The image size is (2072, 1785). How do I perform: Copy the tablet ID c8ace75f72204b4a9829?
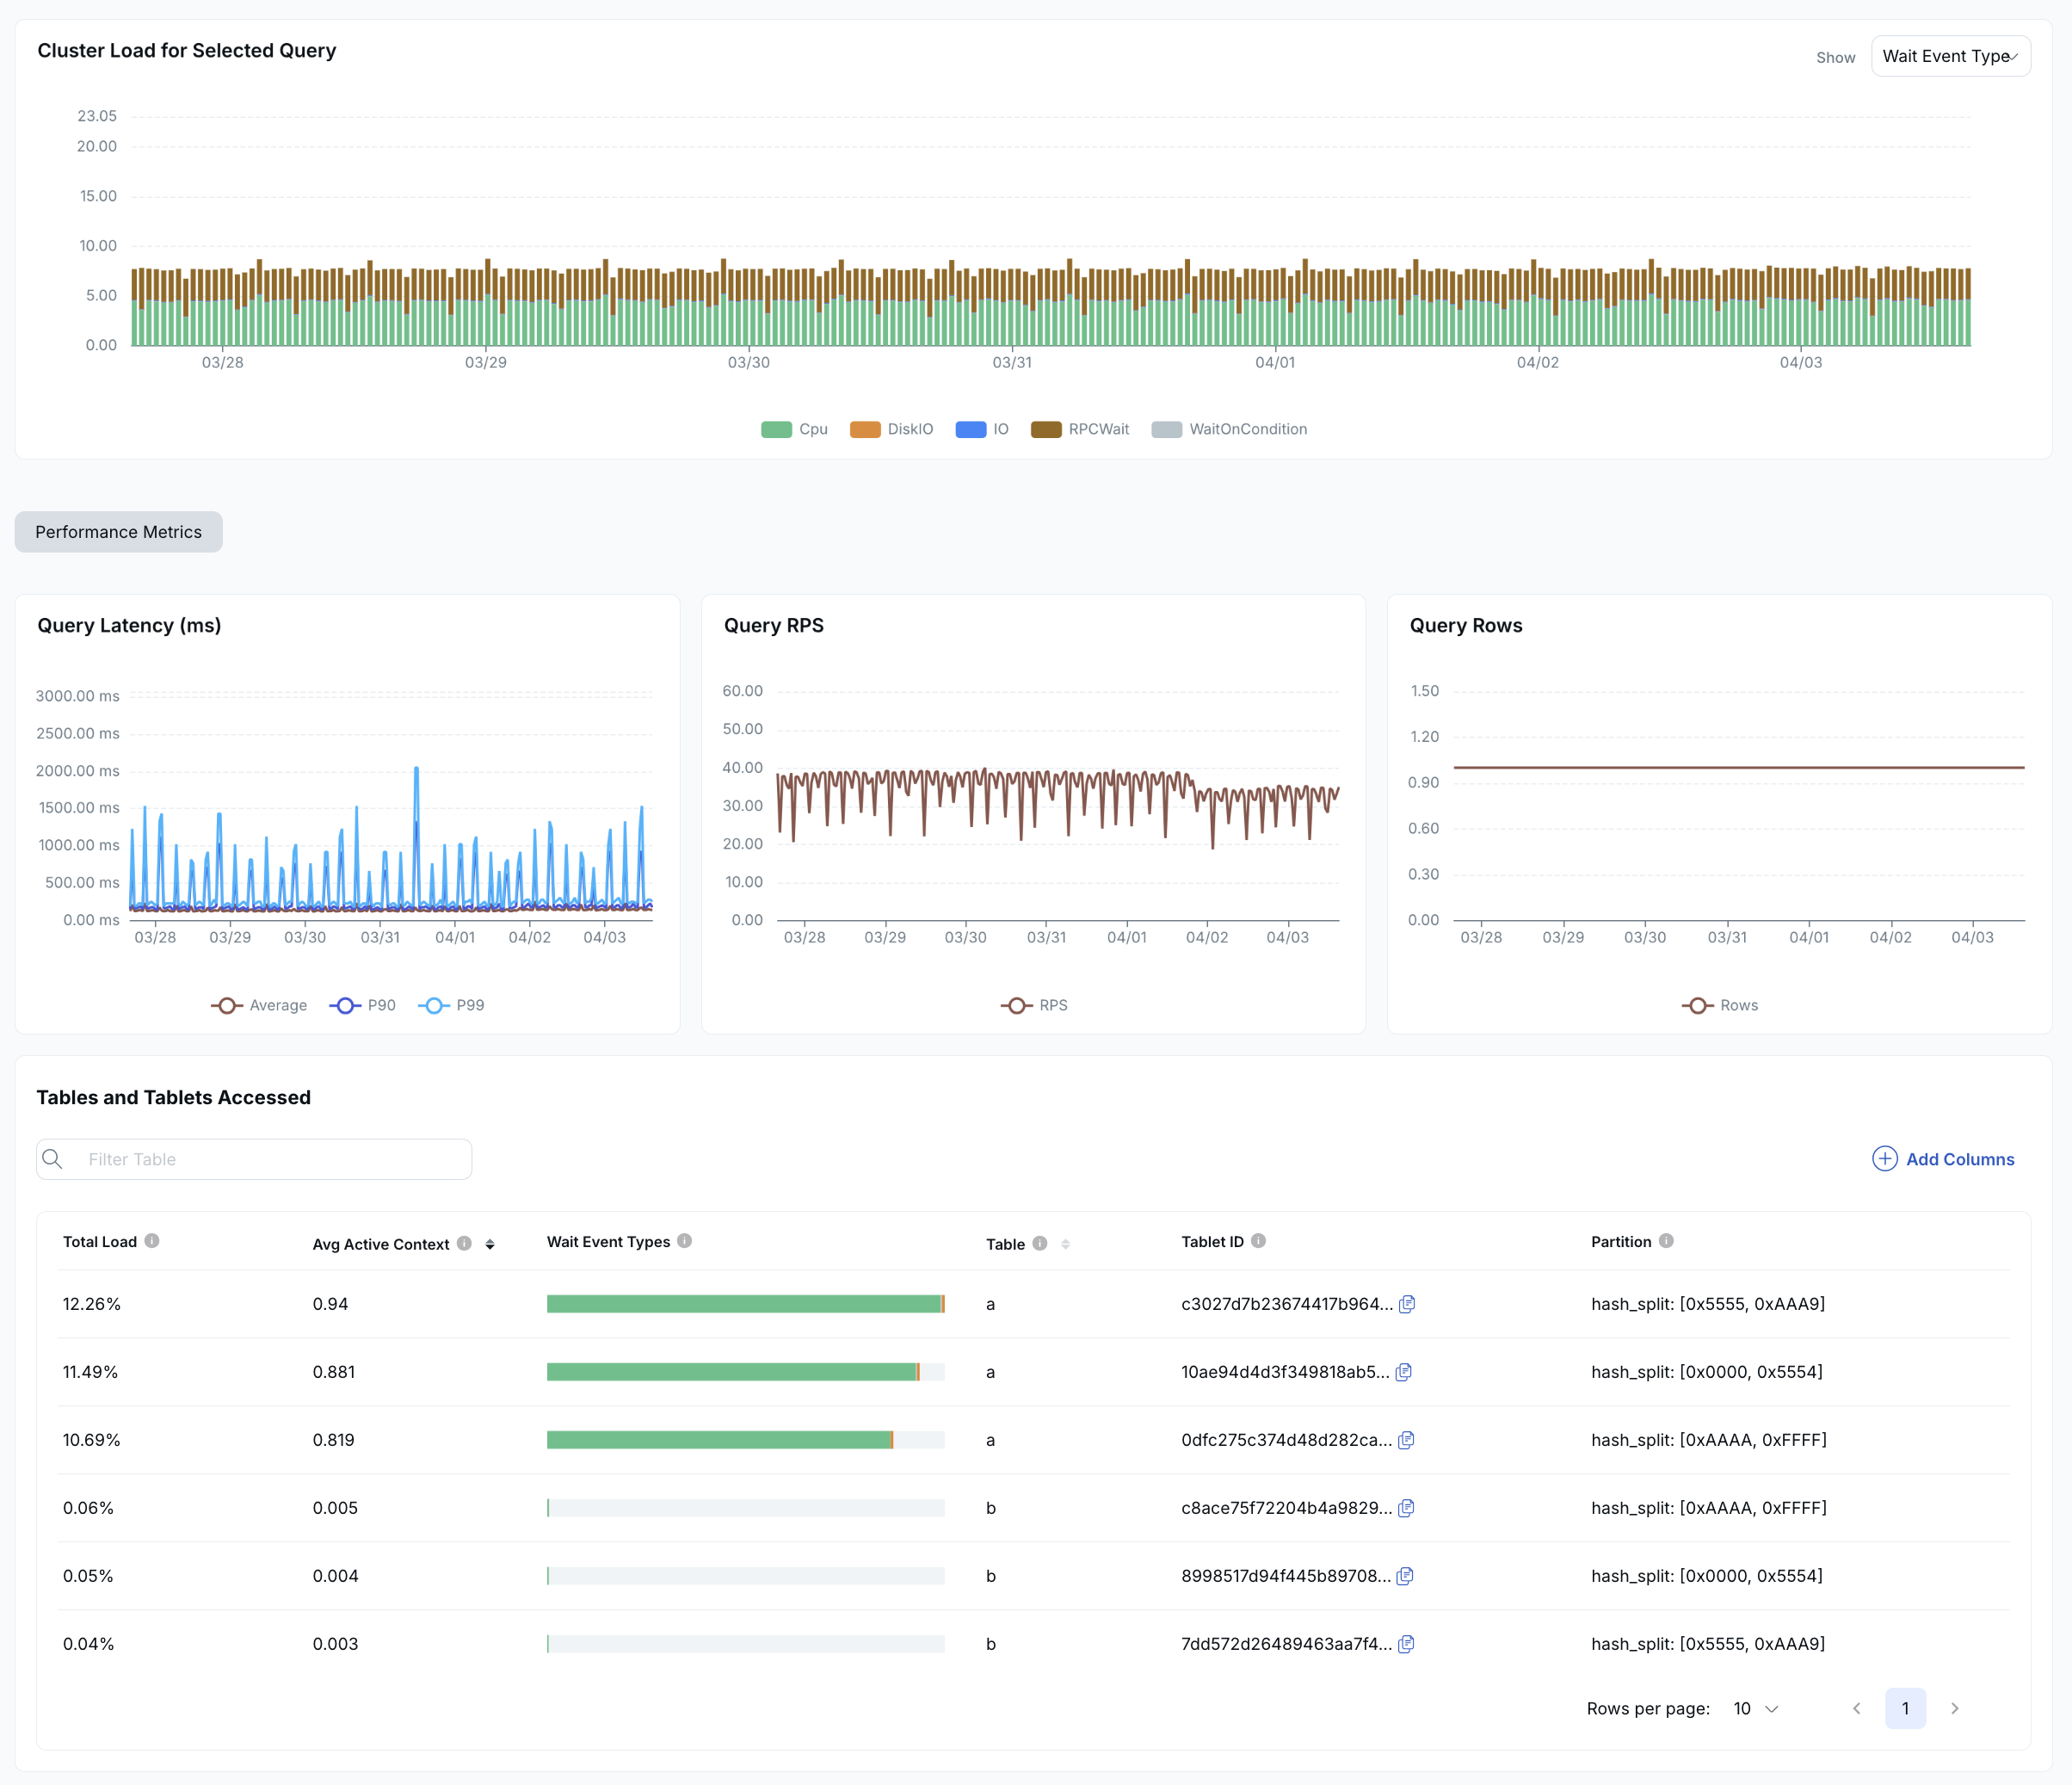tap(1407, 1508)
